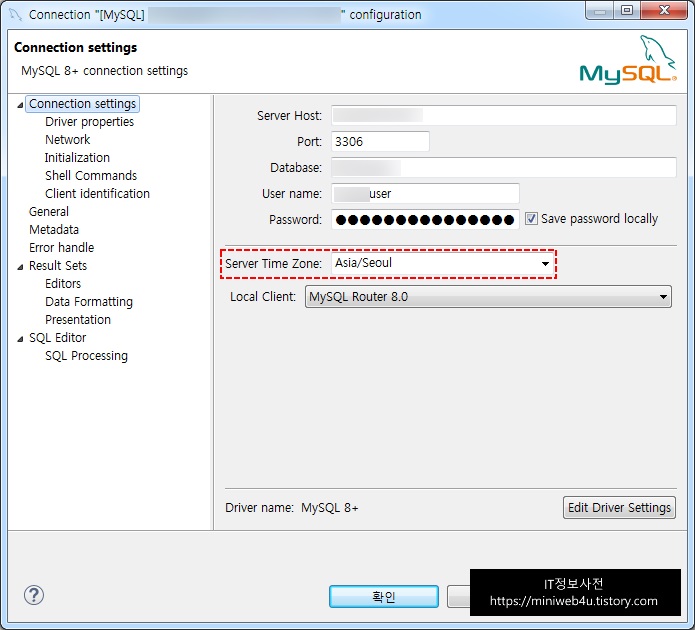Open the Local Client dropdown

488,297
